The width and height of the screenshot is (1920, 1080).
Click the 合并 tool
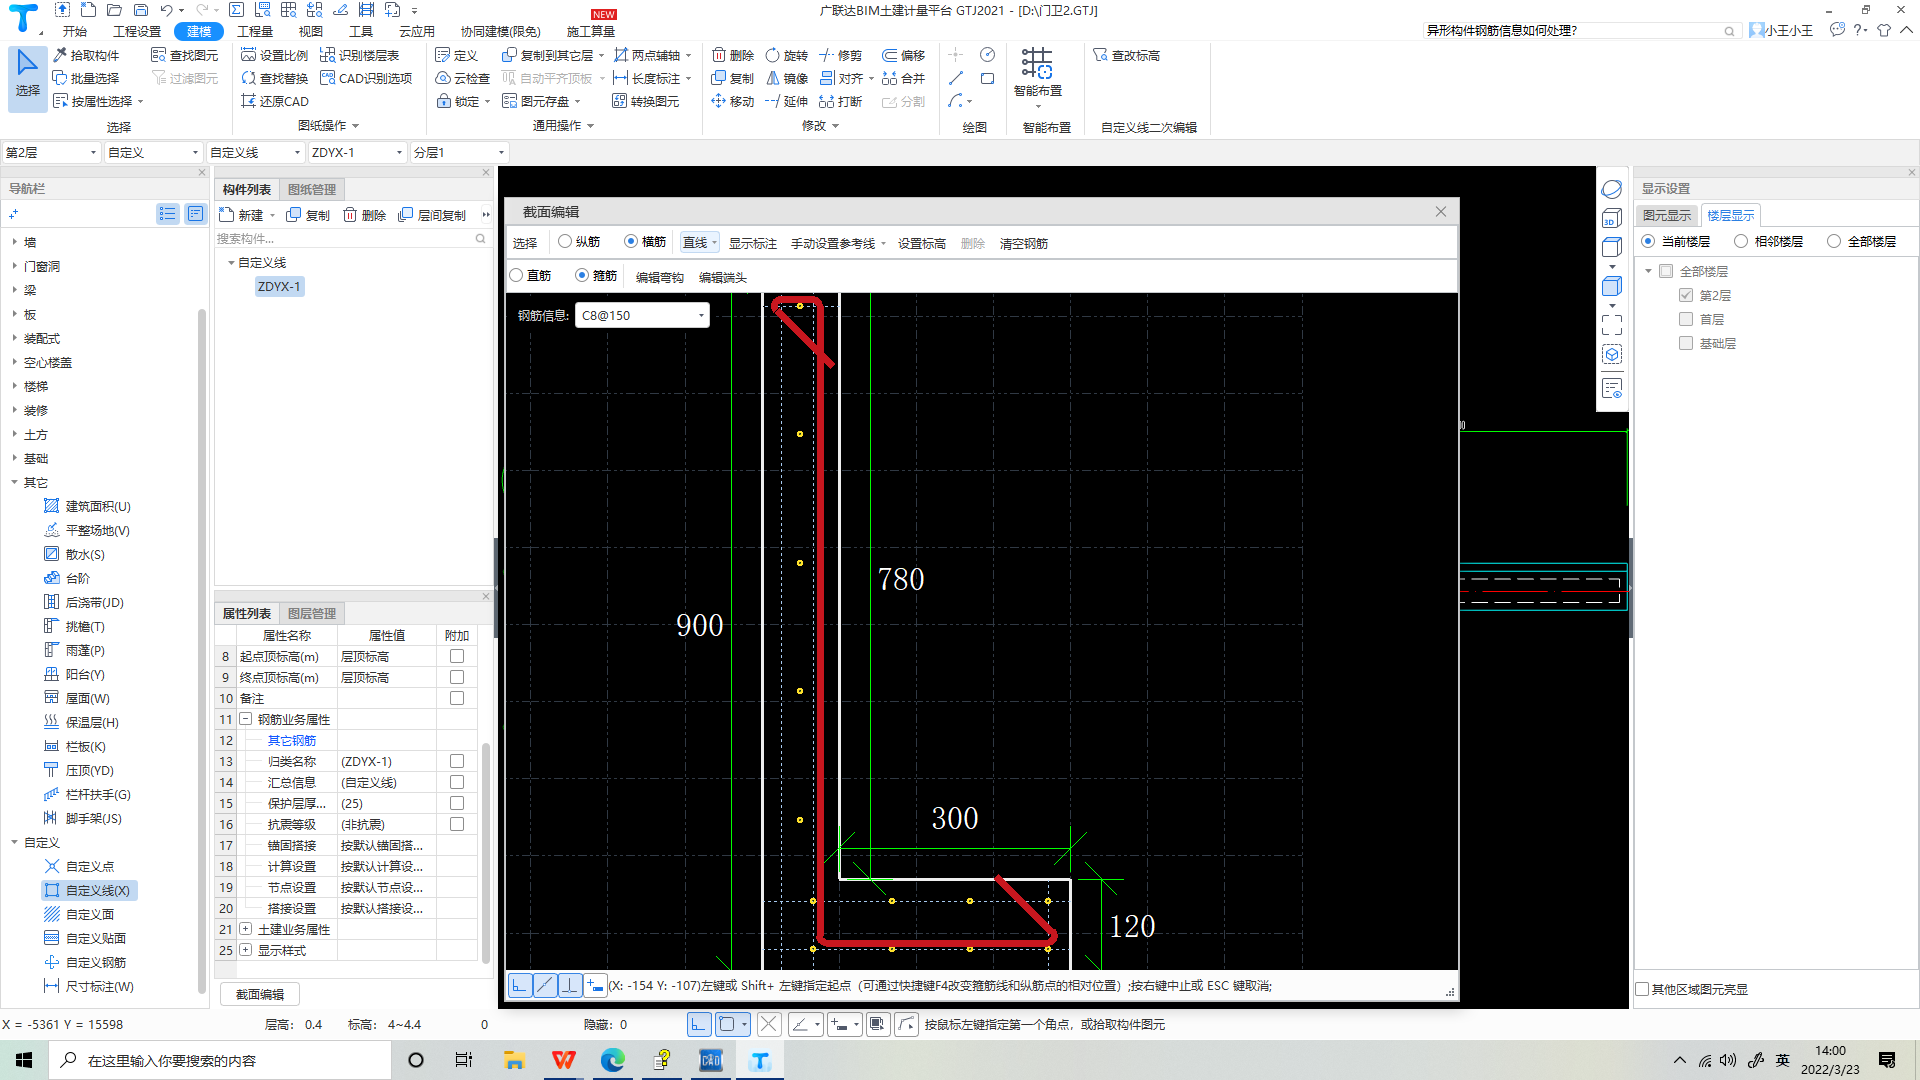[904, 78]
